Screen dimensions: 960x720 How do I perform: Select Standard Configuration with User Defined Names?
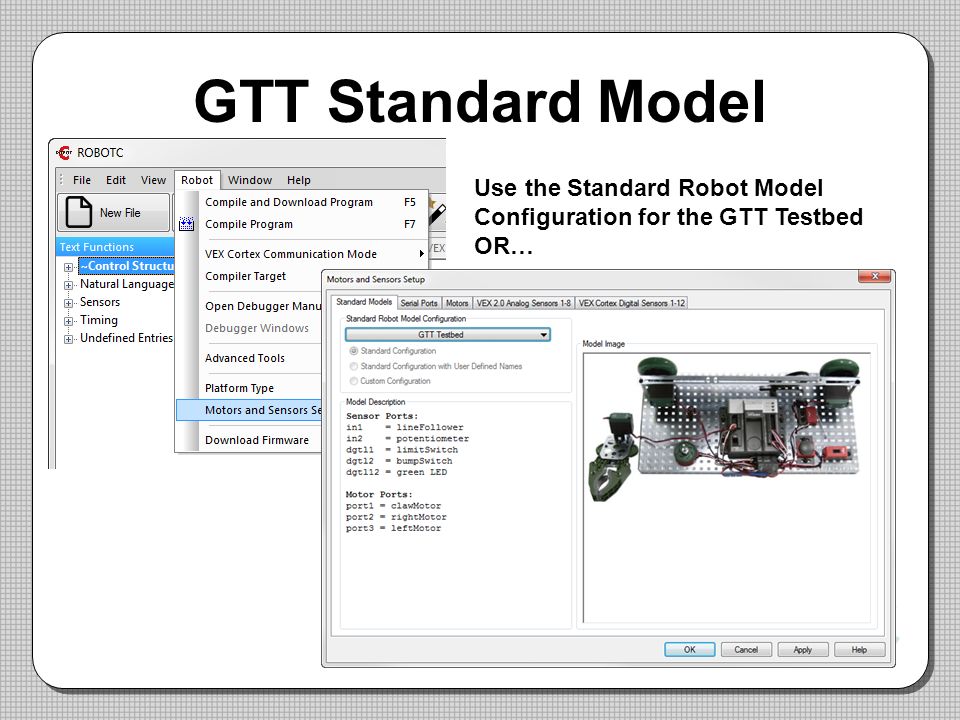pyautogui.click(x=353, y=366)
